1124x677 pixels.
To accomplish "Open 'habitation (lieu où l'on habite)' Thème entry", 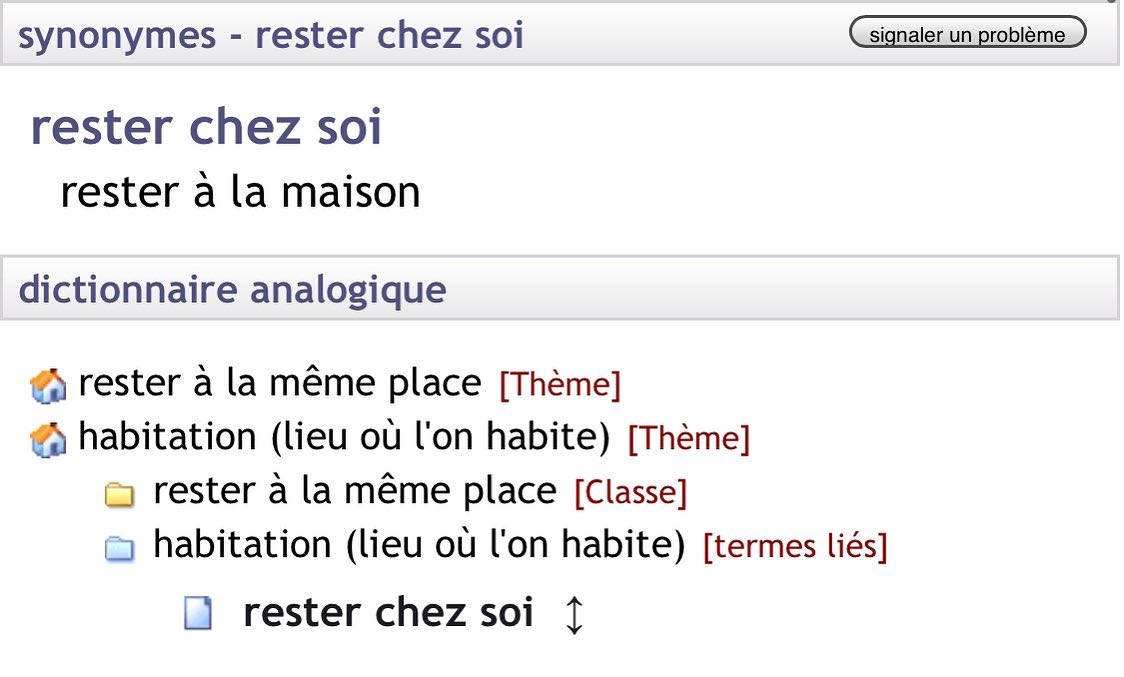I will pyautogui.click(x=344, y=437).
